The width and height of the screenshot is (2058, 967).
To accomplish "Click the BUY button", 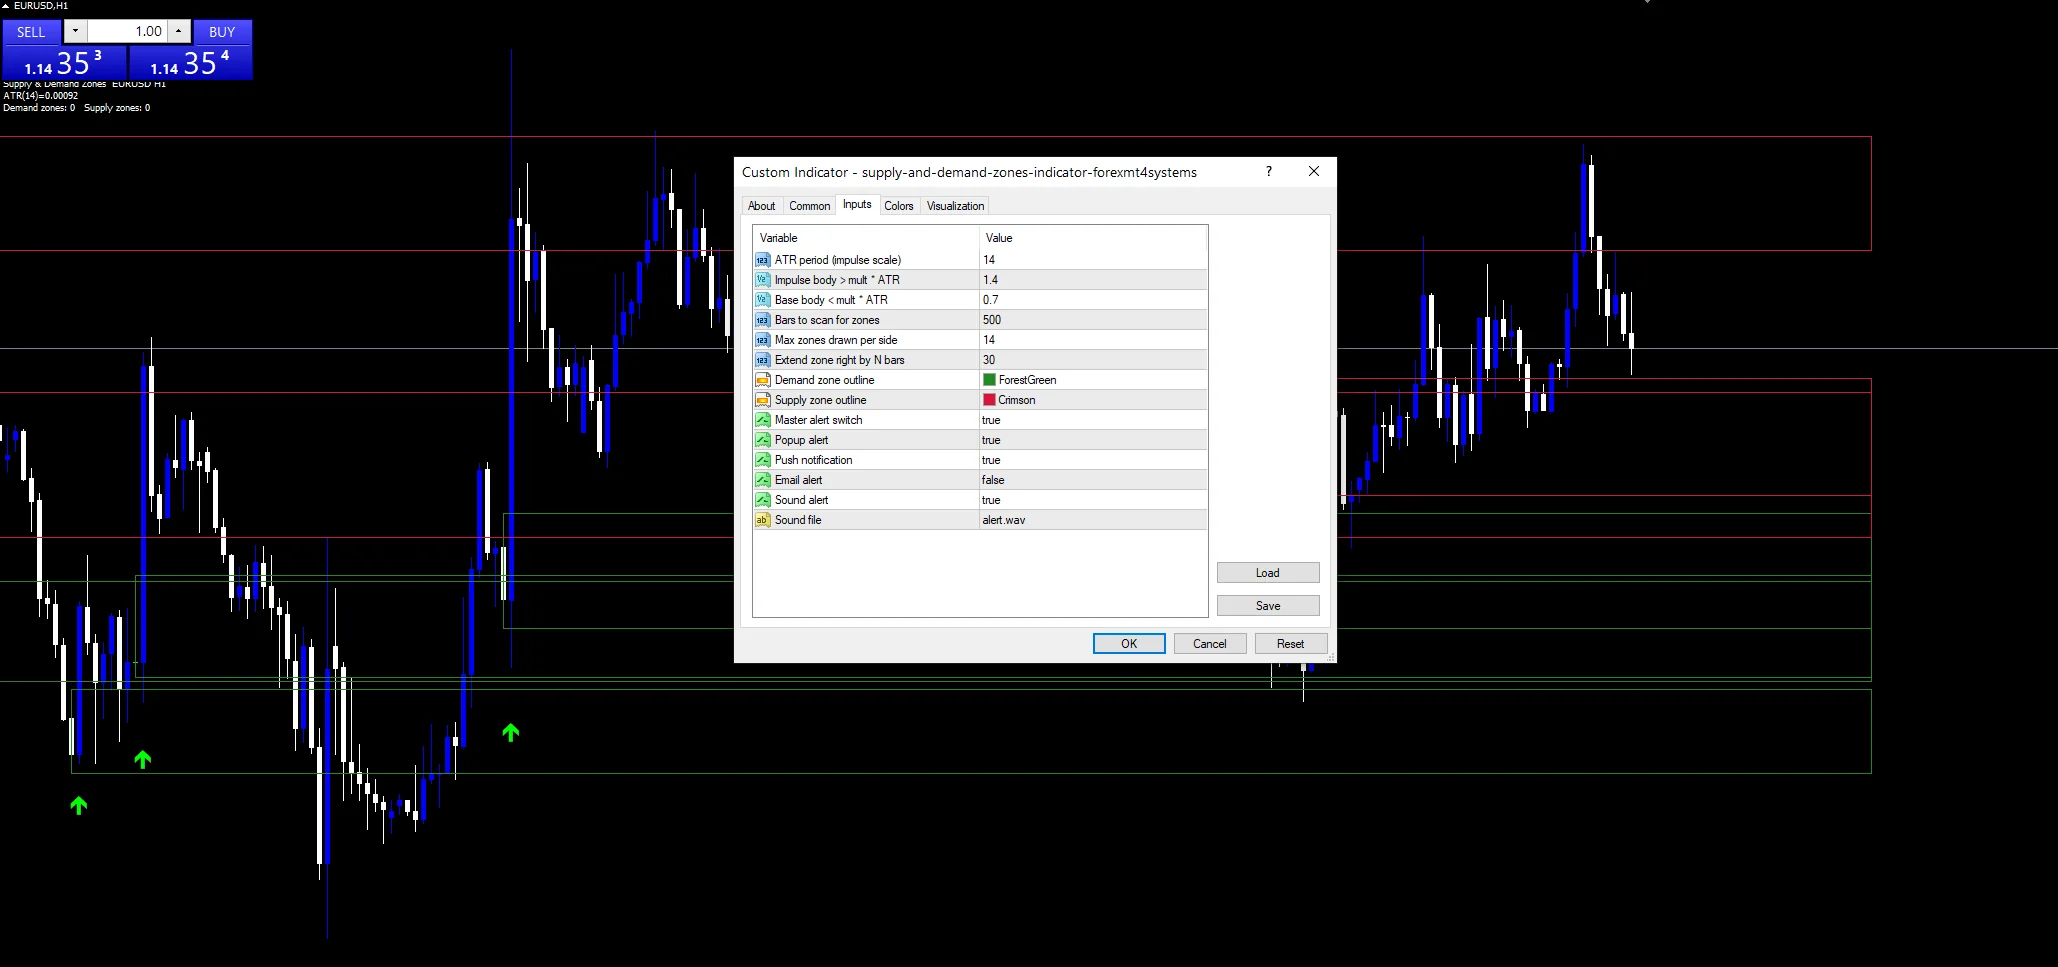I will pyautogui.click(x=222, y=32).
